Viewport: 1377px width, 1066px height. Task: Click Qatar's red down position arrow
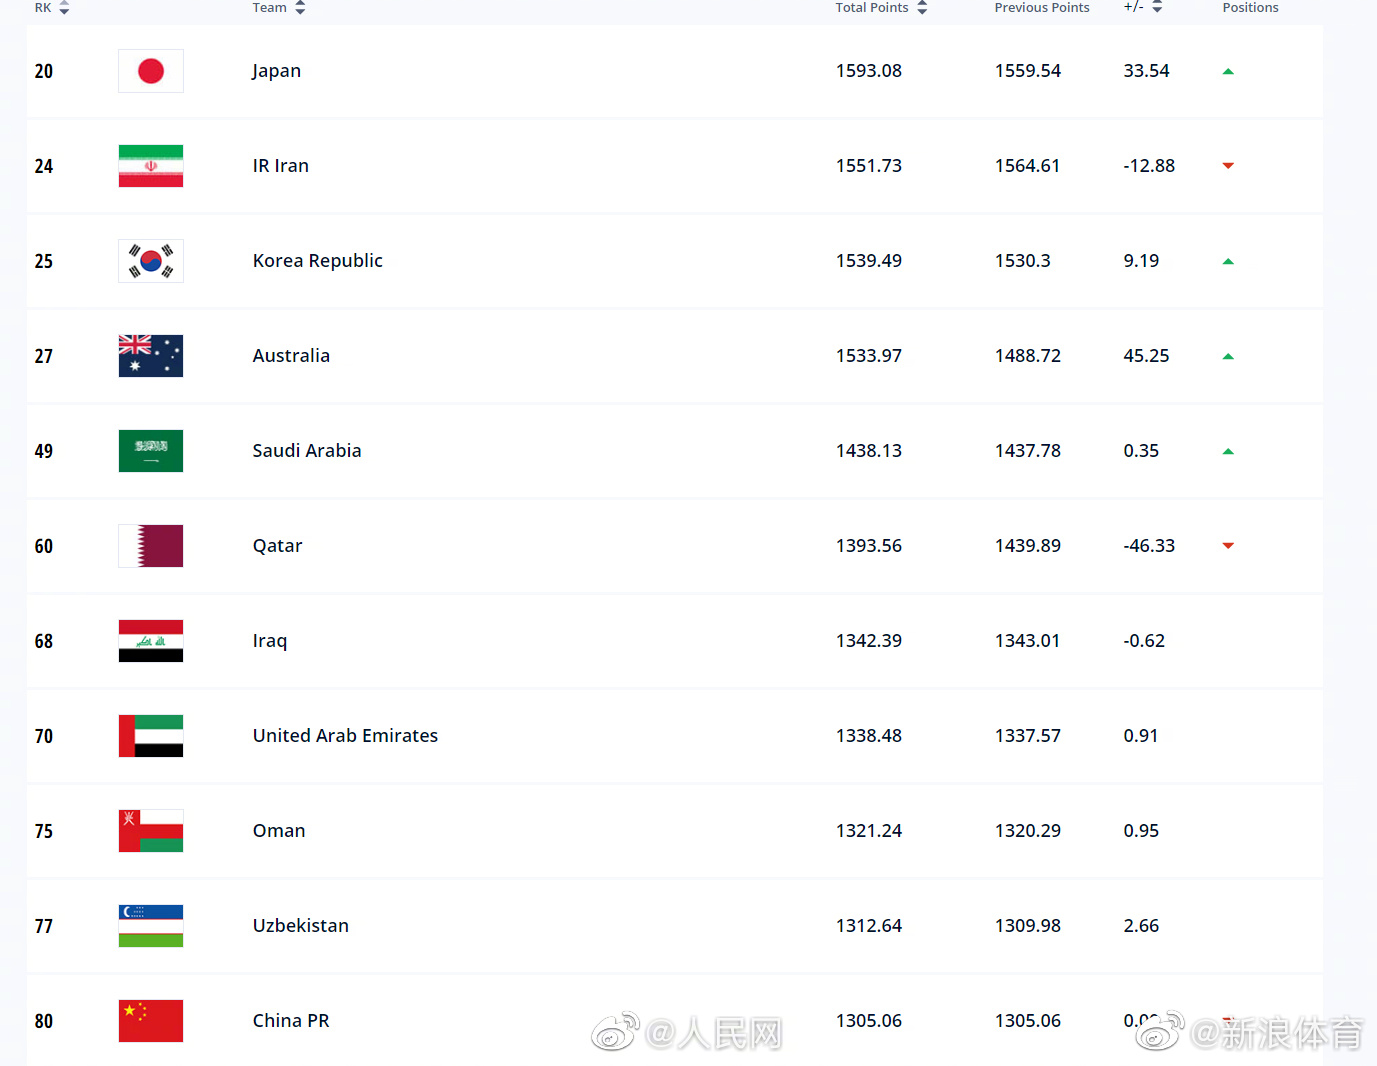[x=1228, y=546]
